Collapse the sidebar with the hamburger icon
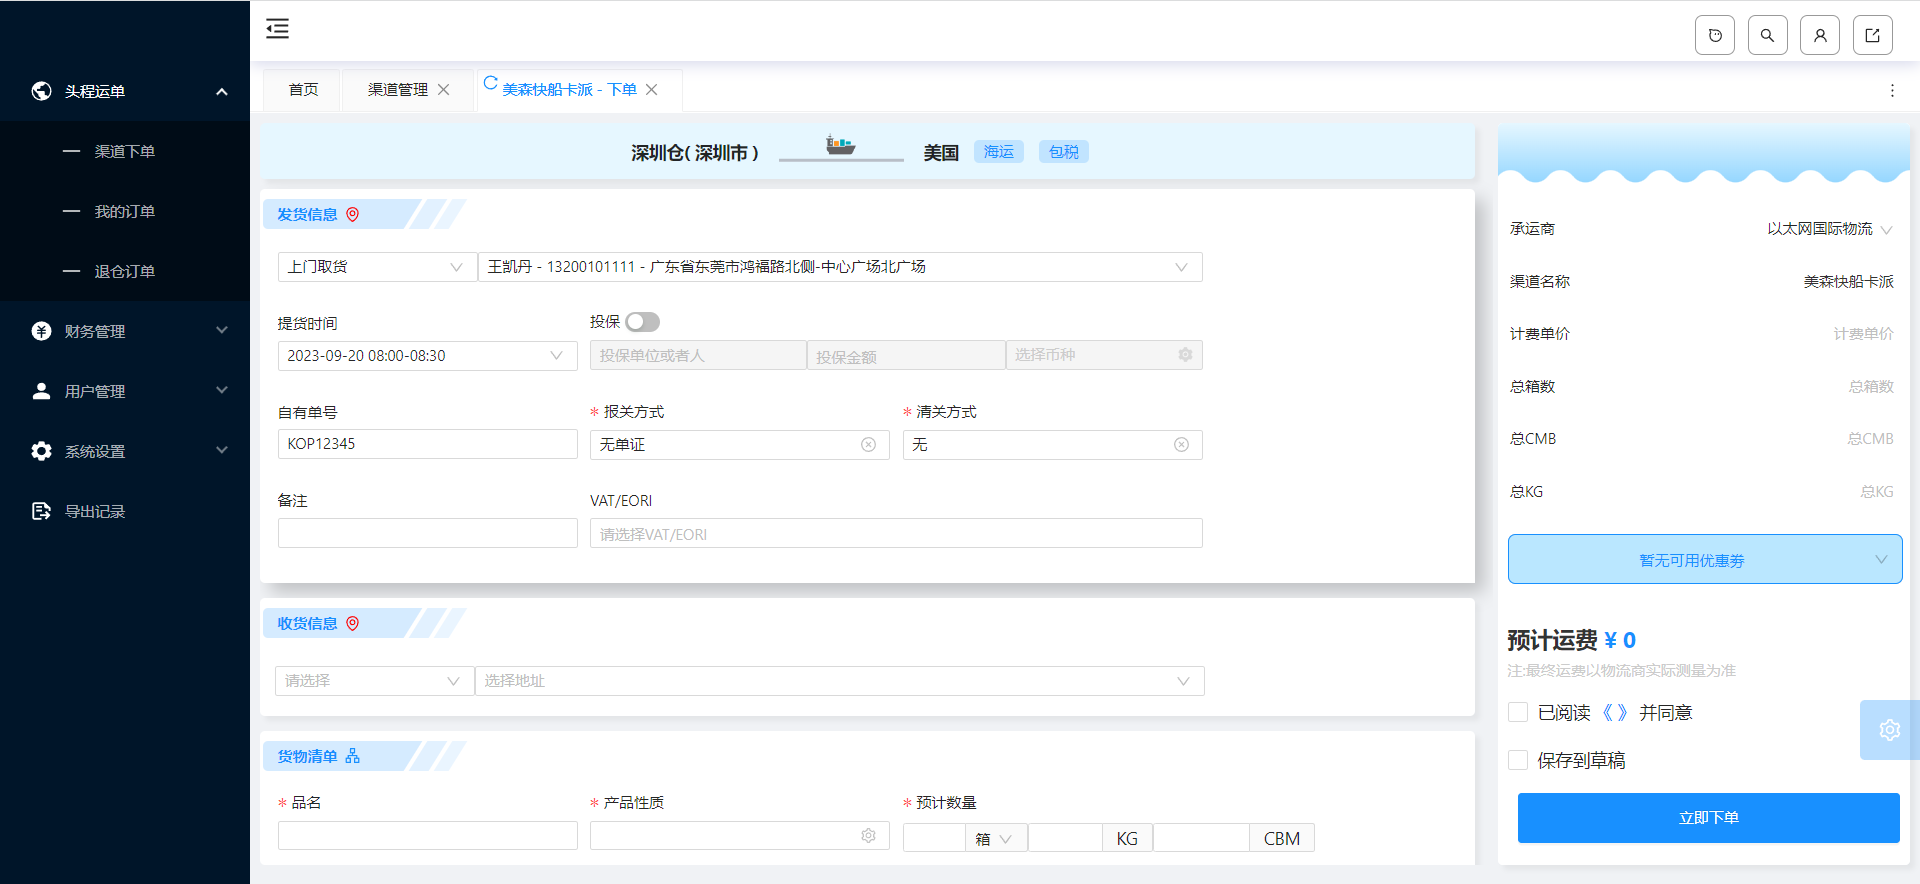 tap(277, 29)
